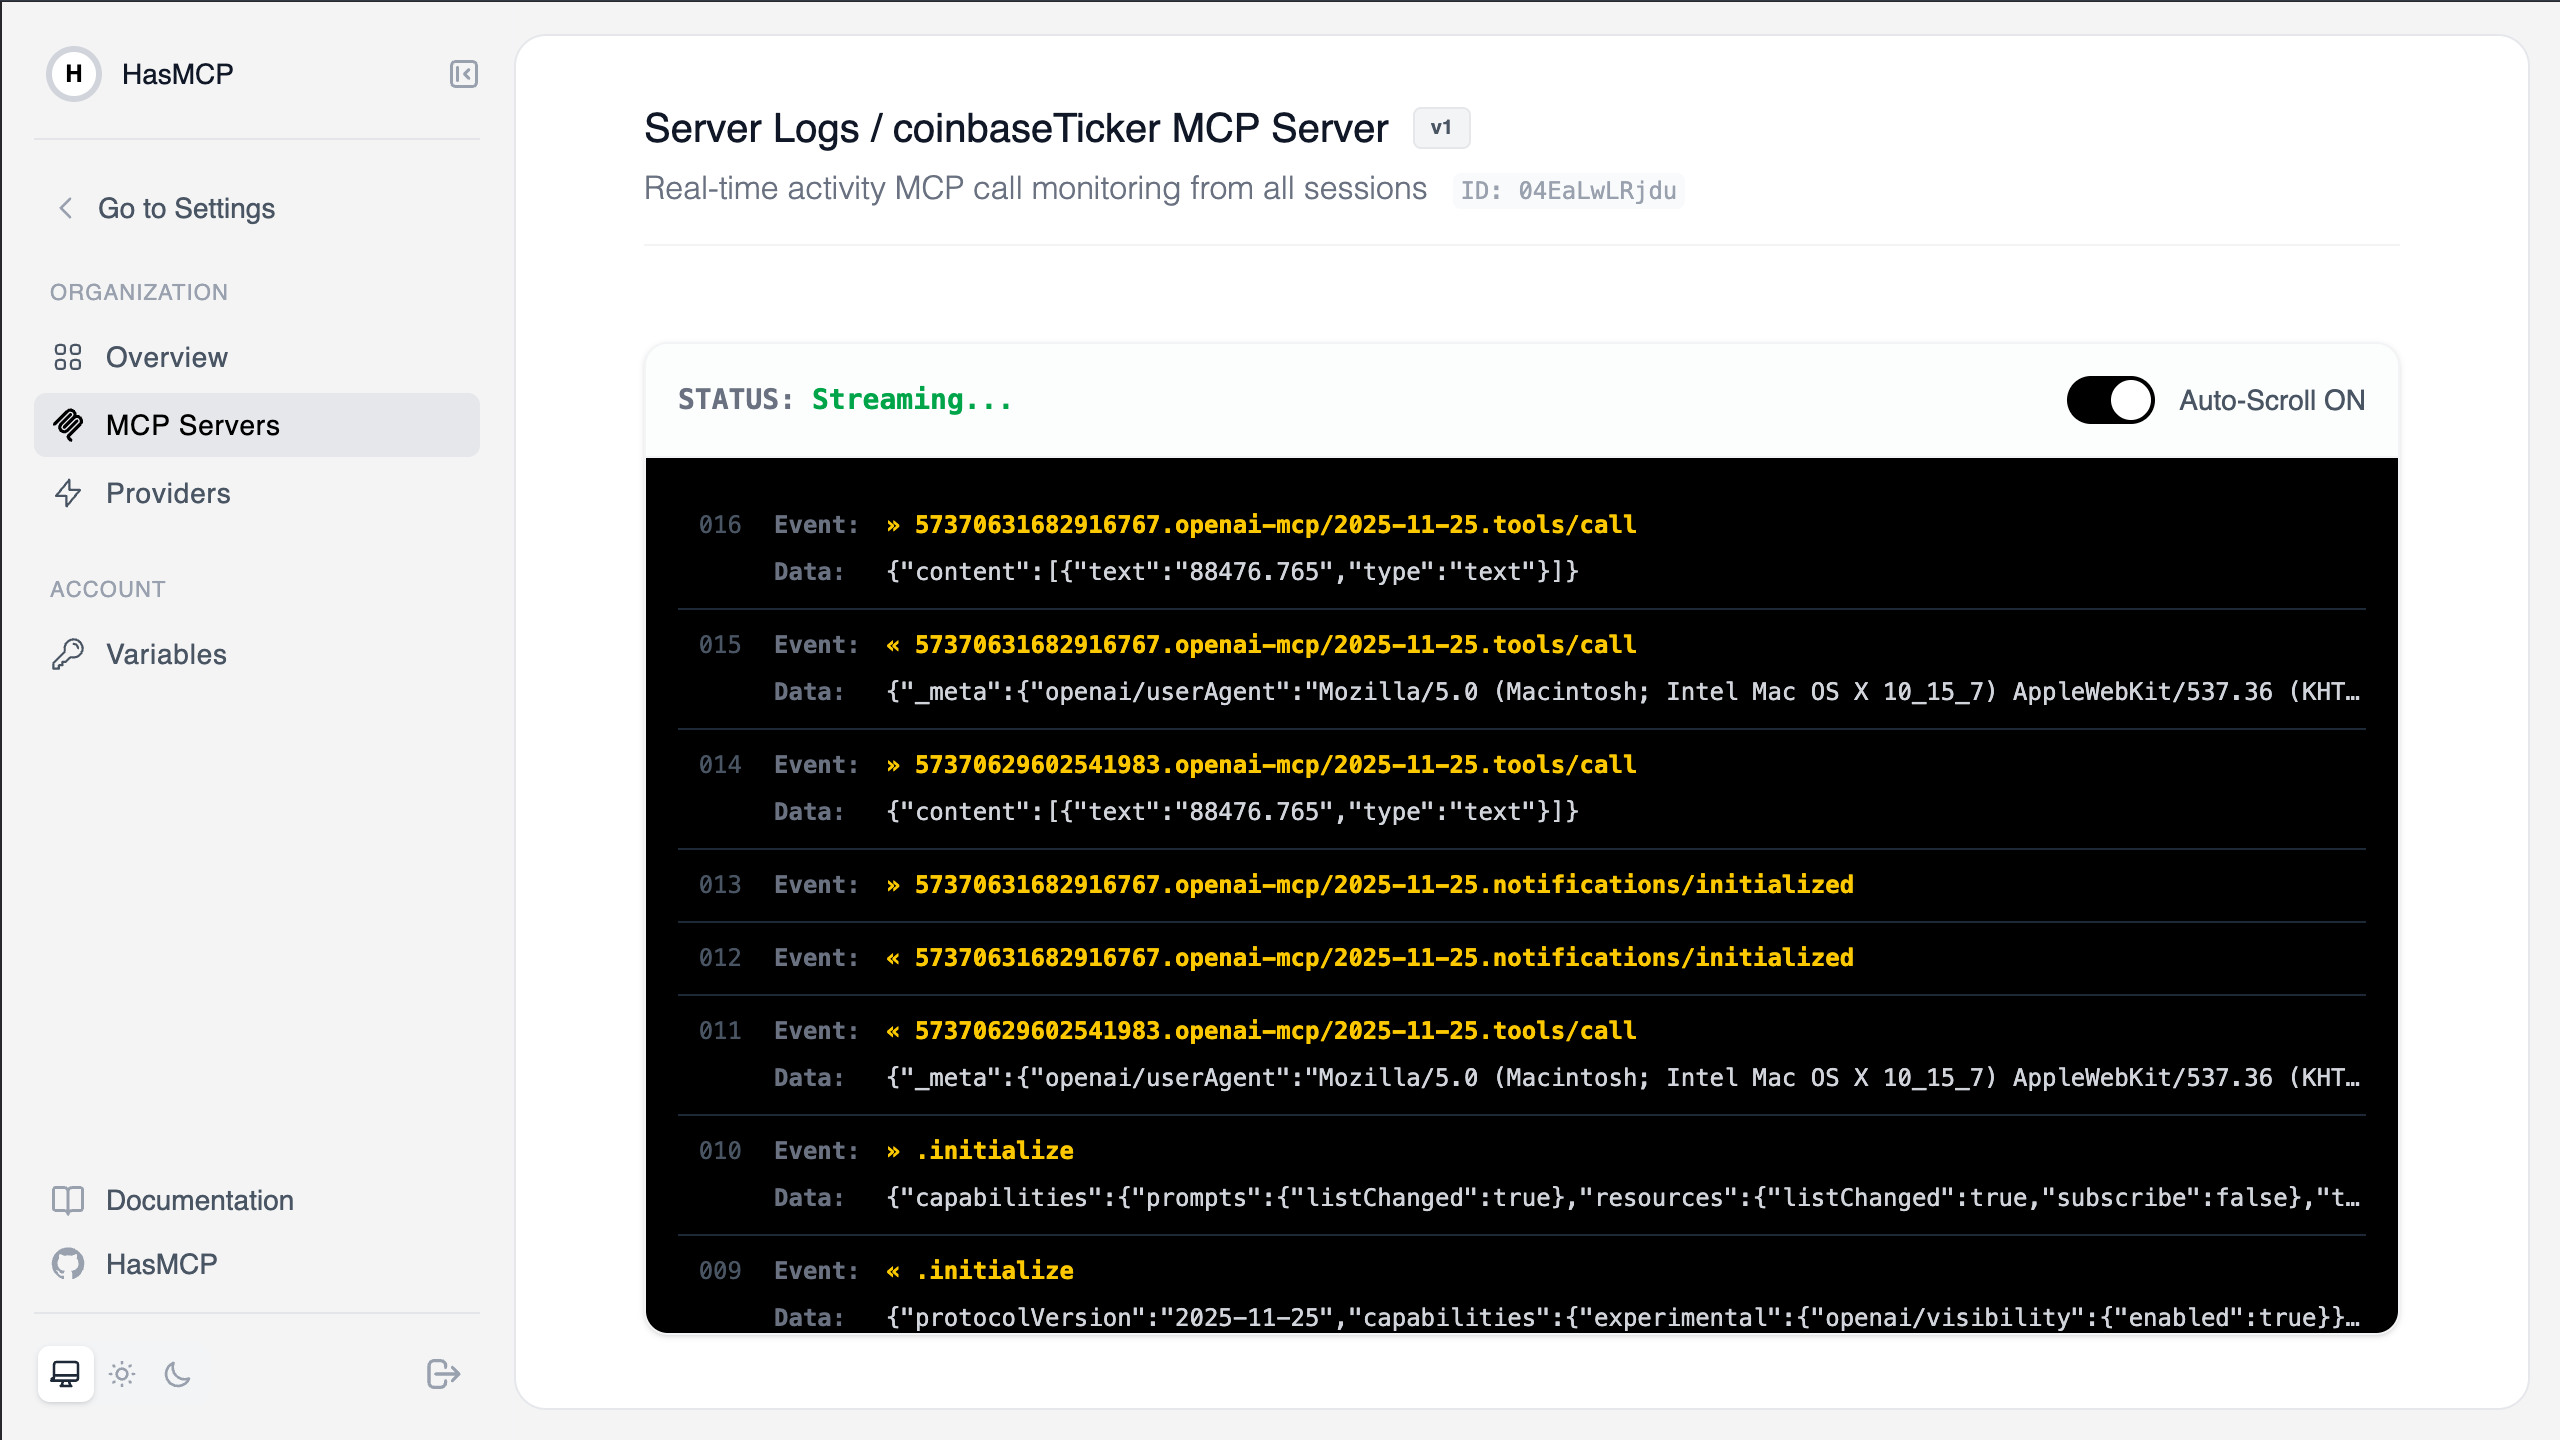Click the collapse sidebar control next to HasMCP
Image resolution: width=2560 pixels, height=1440 pixels.
point(463,73)
